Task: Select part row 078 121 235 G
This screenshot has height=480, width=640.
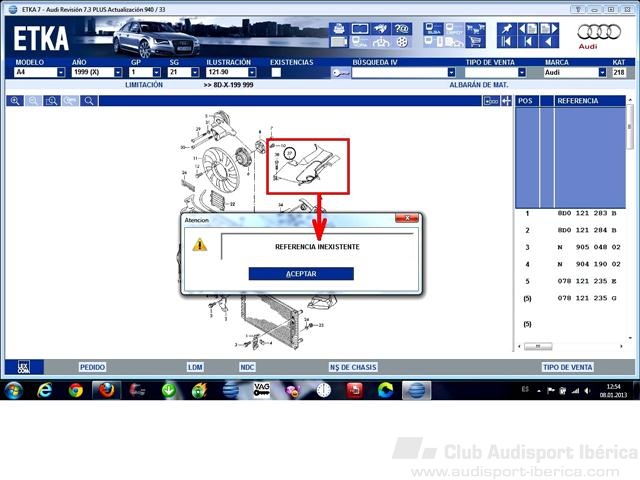Action: [x=570, y=298]
